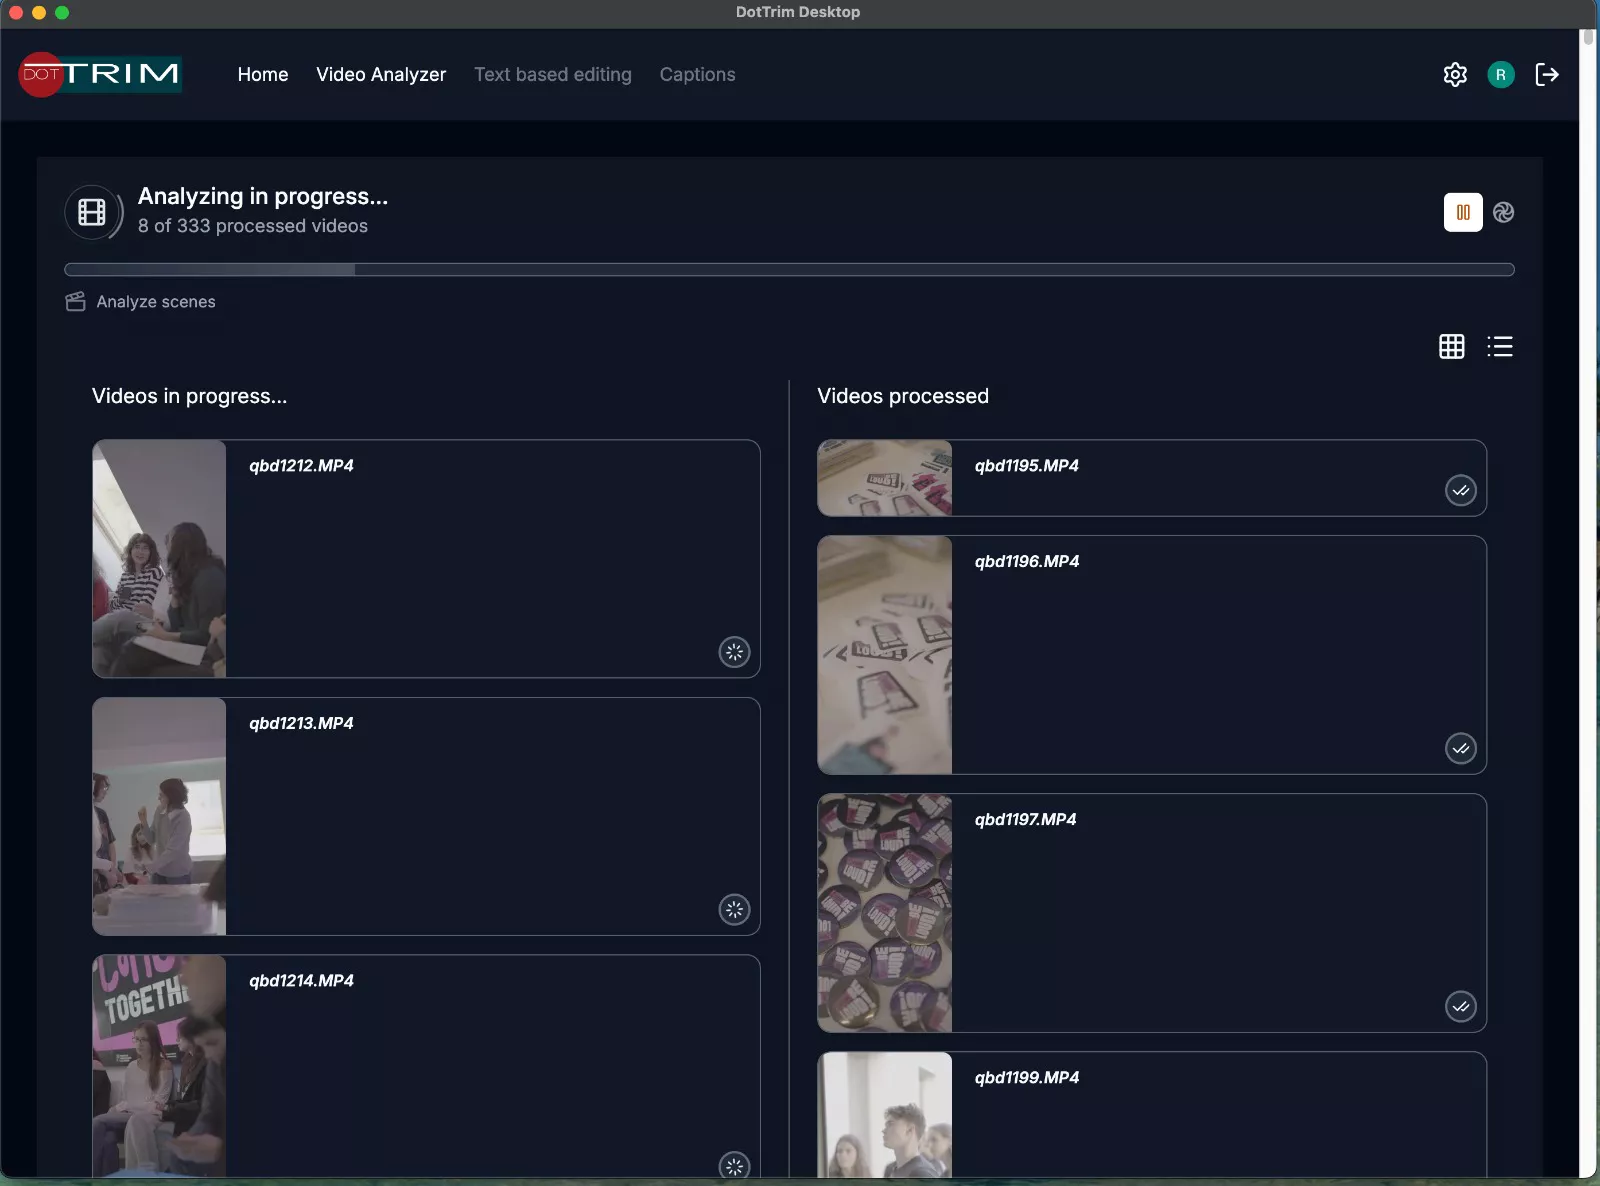Open the green R user avatar
Image resolution: width=1600 pixels, height=1186 pixels.
(x=1501, y=74)
